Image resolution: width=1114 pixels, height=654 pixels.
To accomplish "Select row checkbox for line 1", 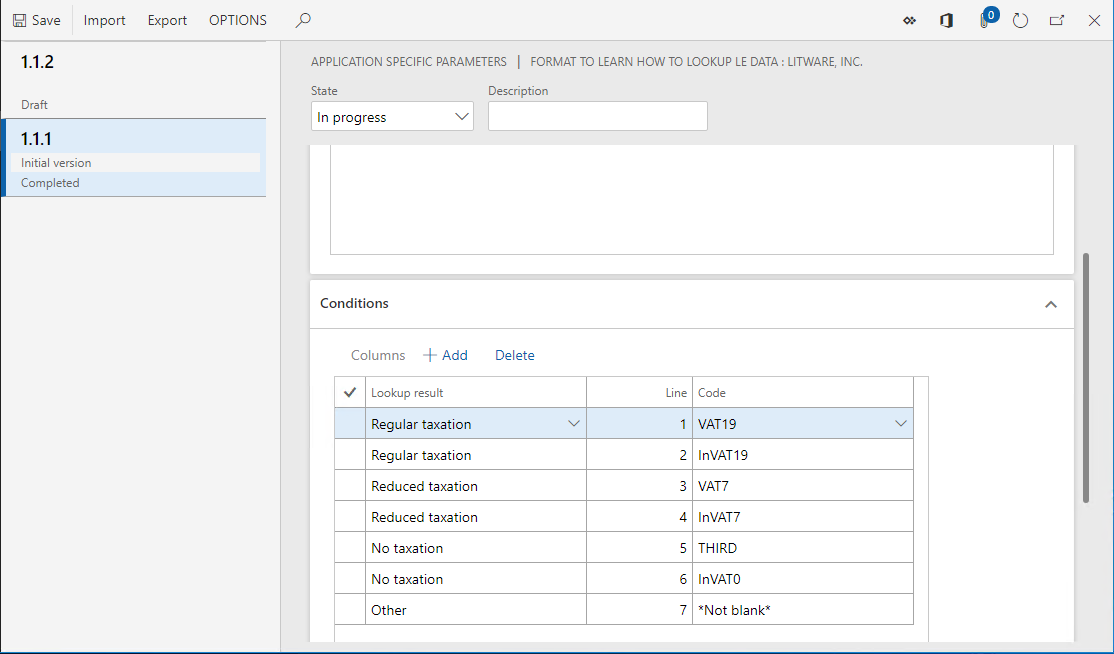I will [x=350, y=424].
